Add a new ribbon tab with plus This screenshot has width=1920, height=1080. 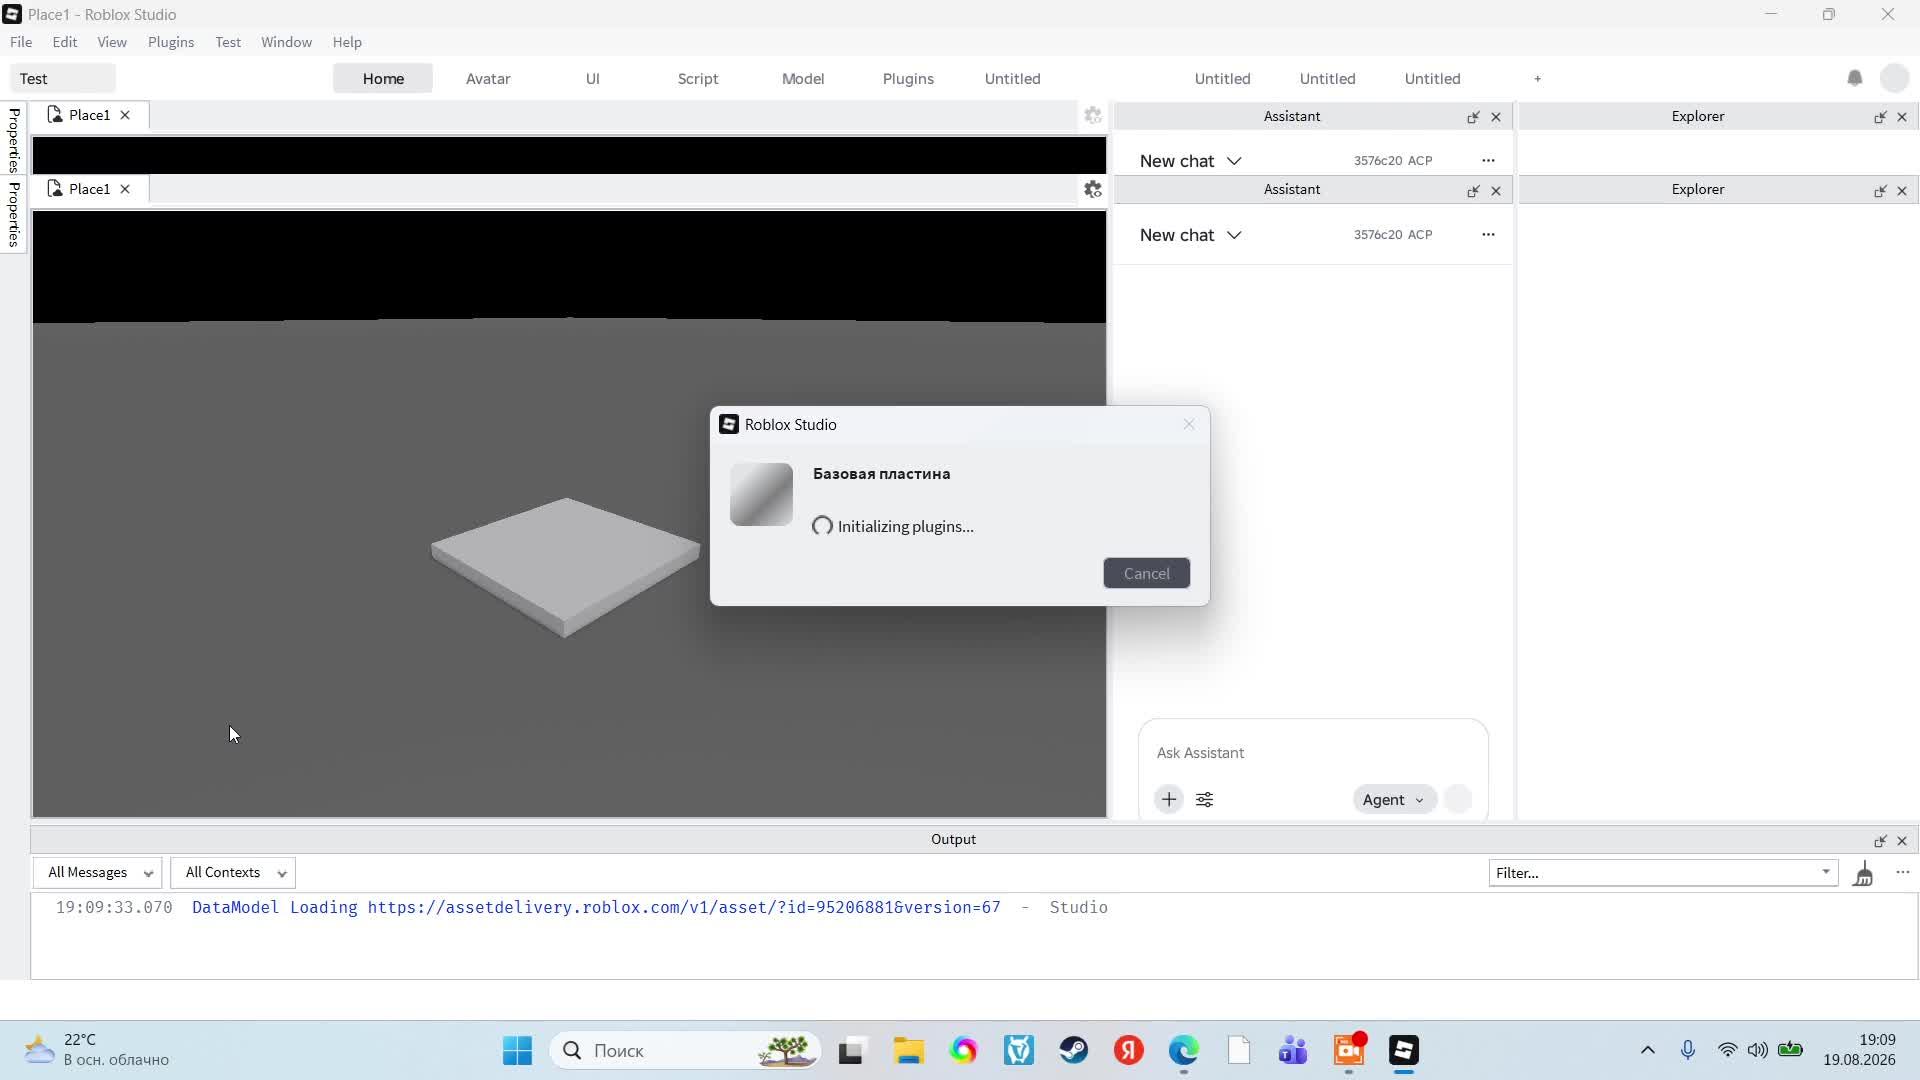click(1538, 79)
